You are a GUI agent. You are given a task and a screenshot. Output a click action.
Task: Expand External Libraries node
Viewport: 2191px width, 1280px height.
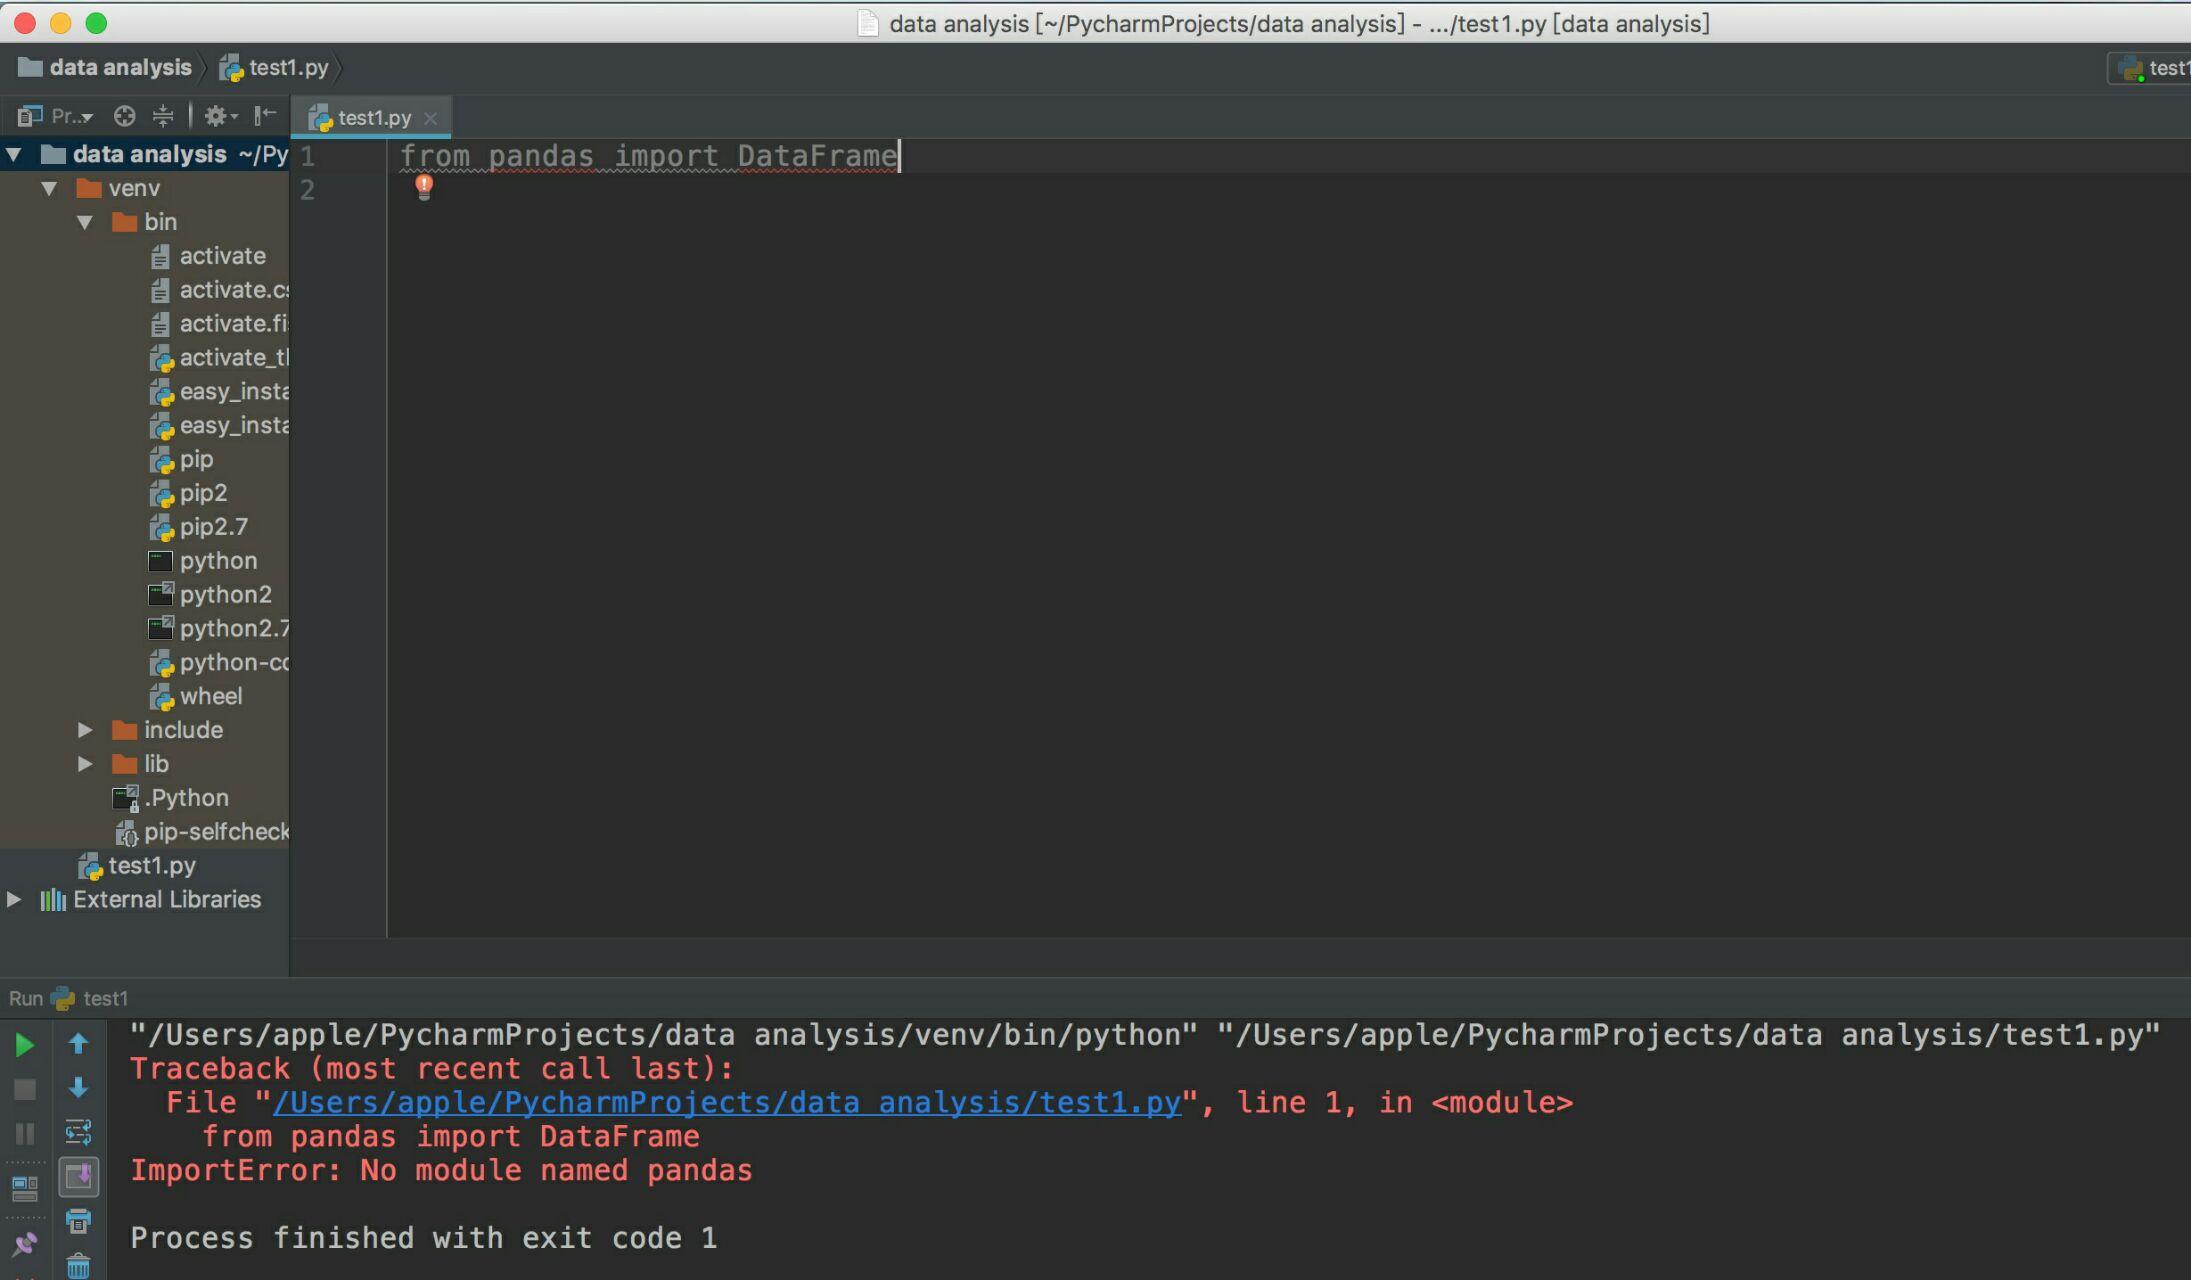tap(14, 899)
